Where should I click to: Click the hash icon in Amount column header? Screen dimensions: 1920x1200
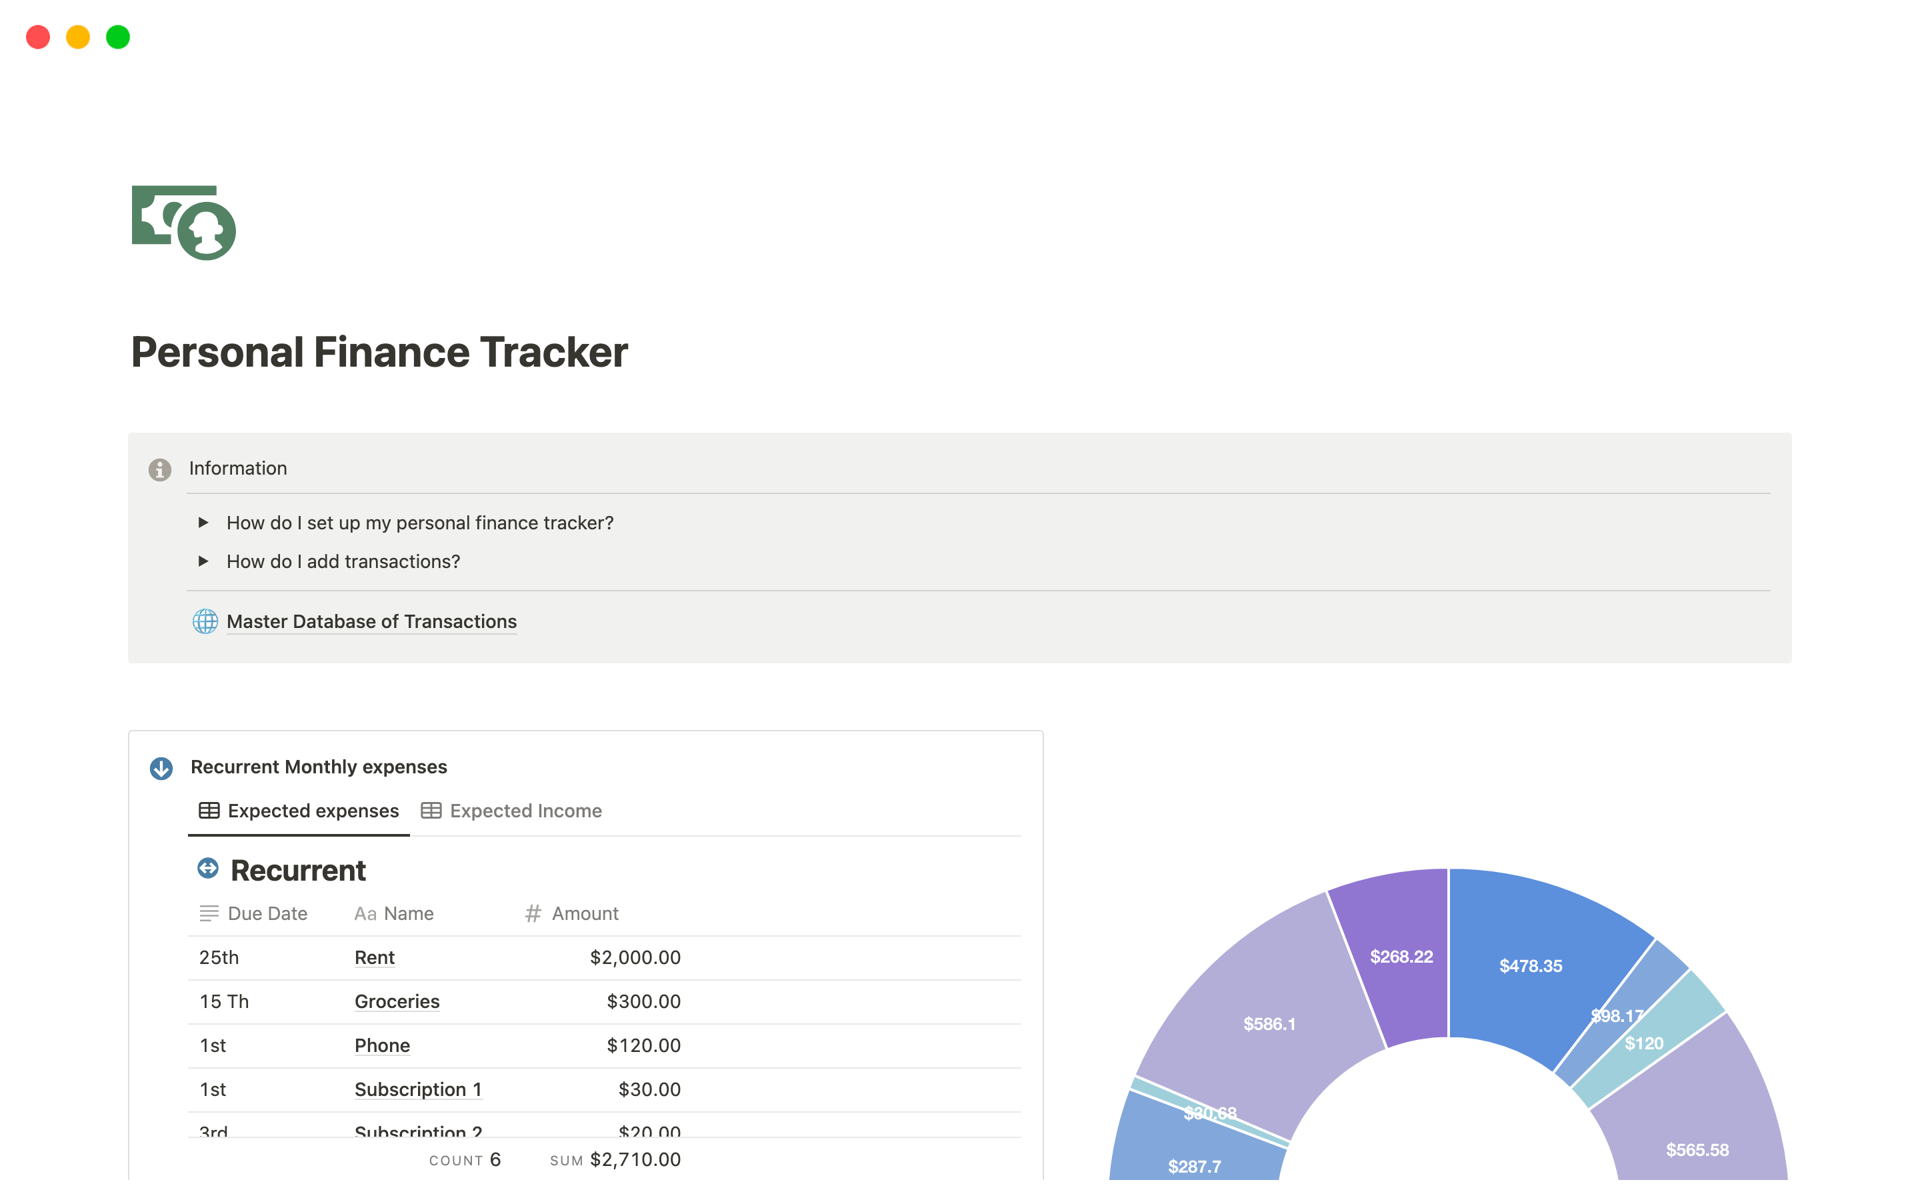click(533, 913)
